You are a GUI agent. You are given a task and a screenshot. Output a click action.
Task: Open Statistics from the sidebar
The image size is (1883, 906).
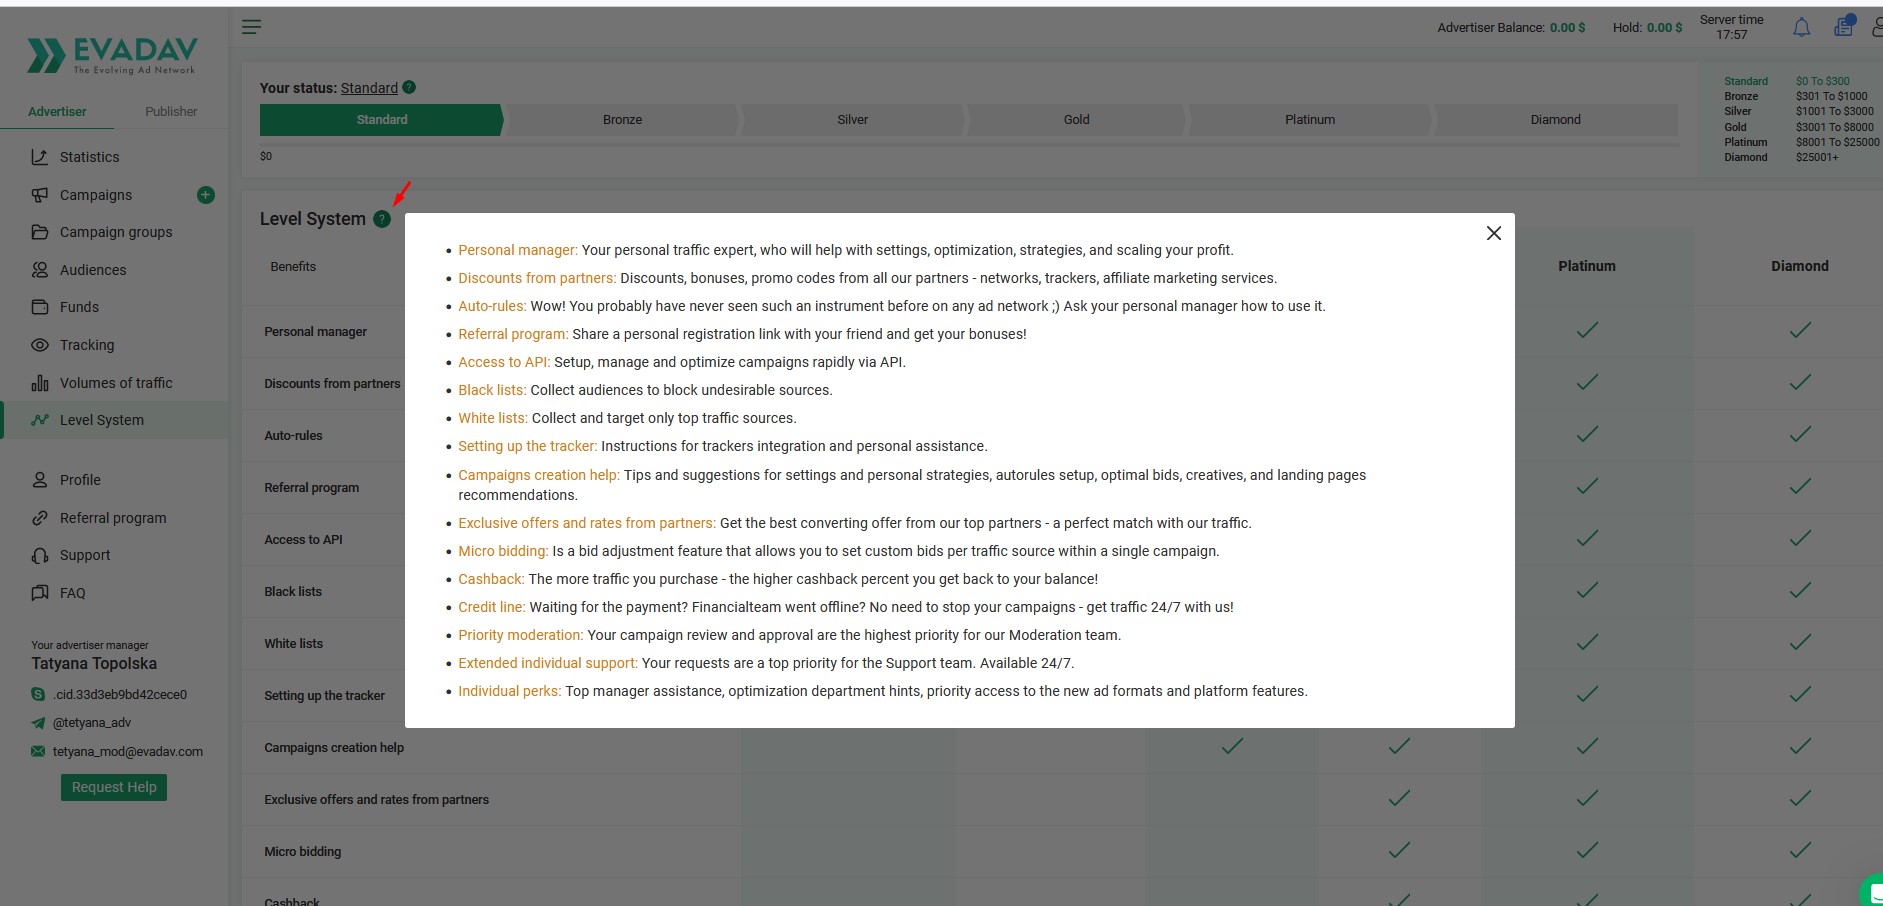click(89, 157)
